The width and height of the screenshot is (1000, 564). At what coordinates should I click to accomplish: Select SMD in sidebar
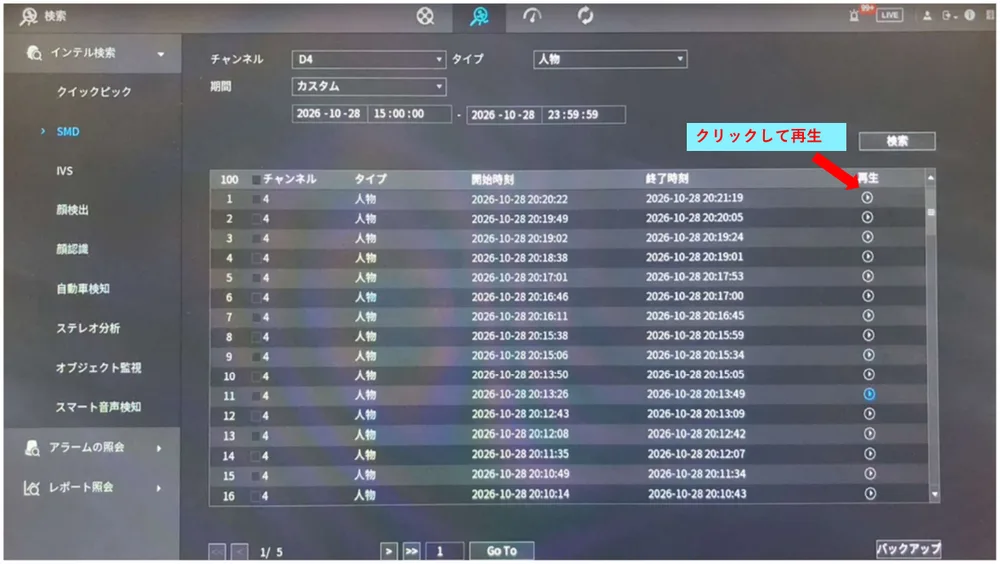tap(68, 131)
